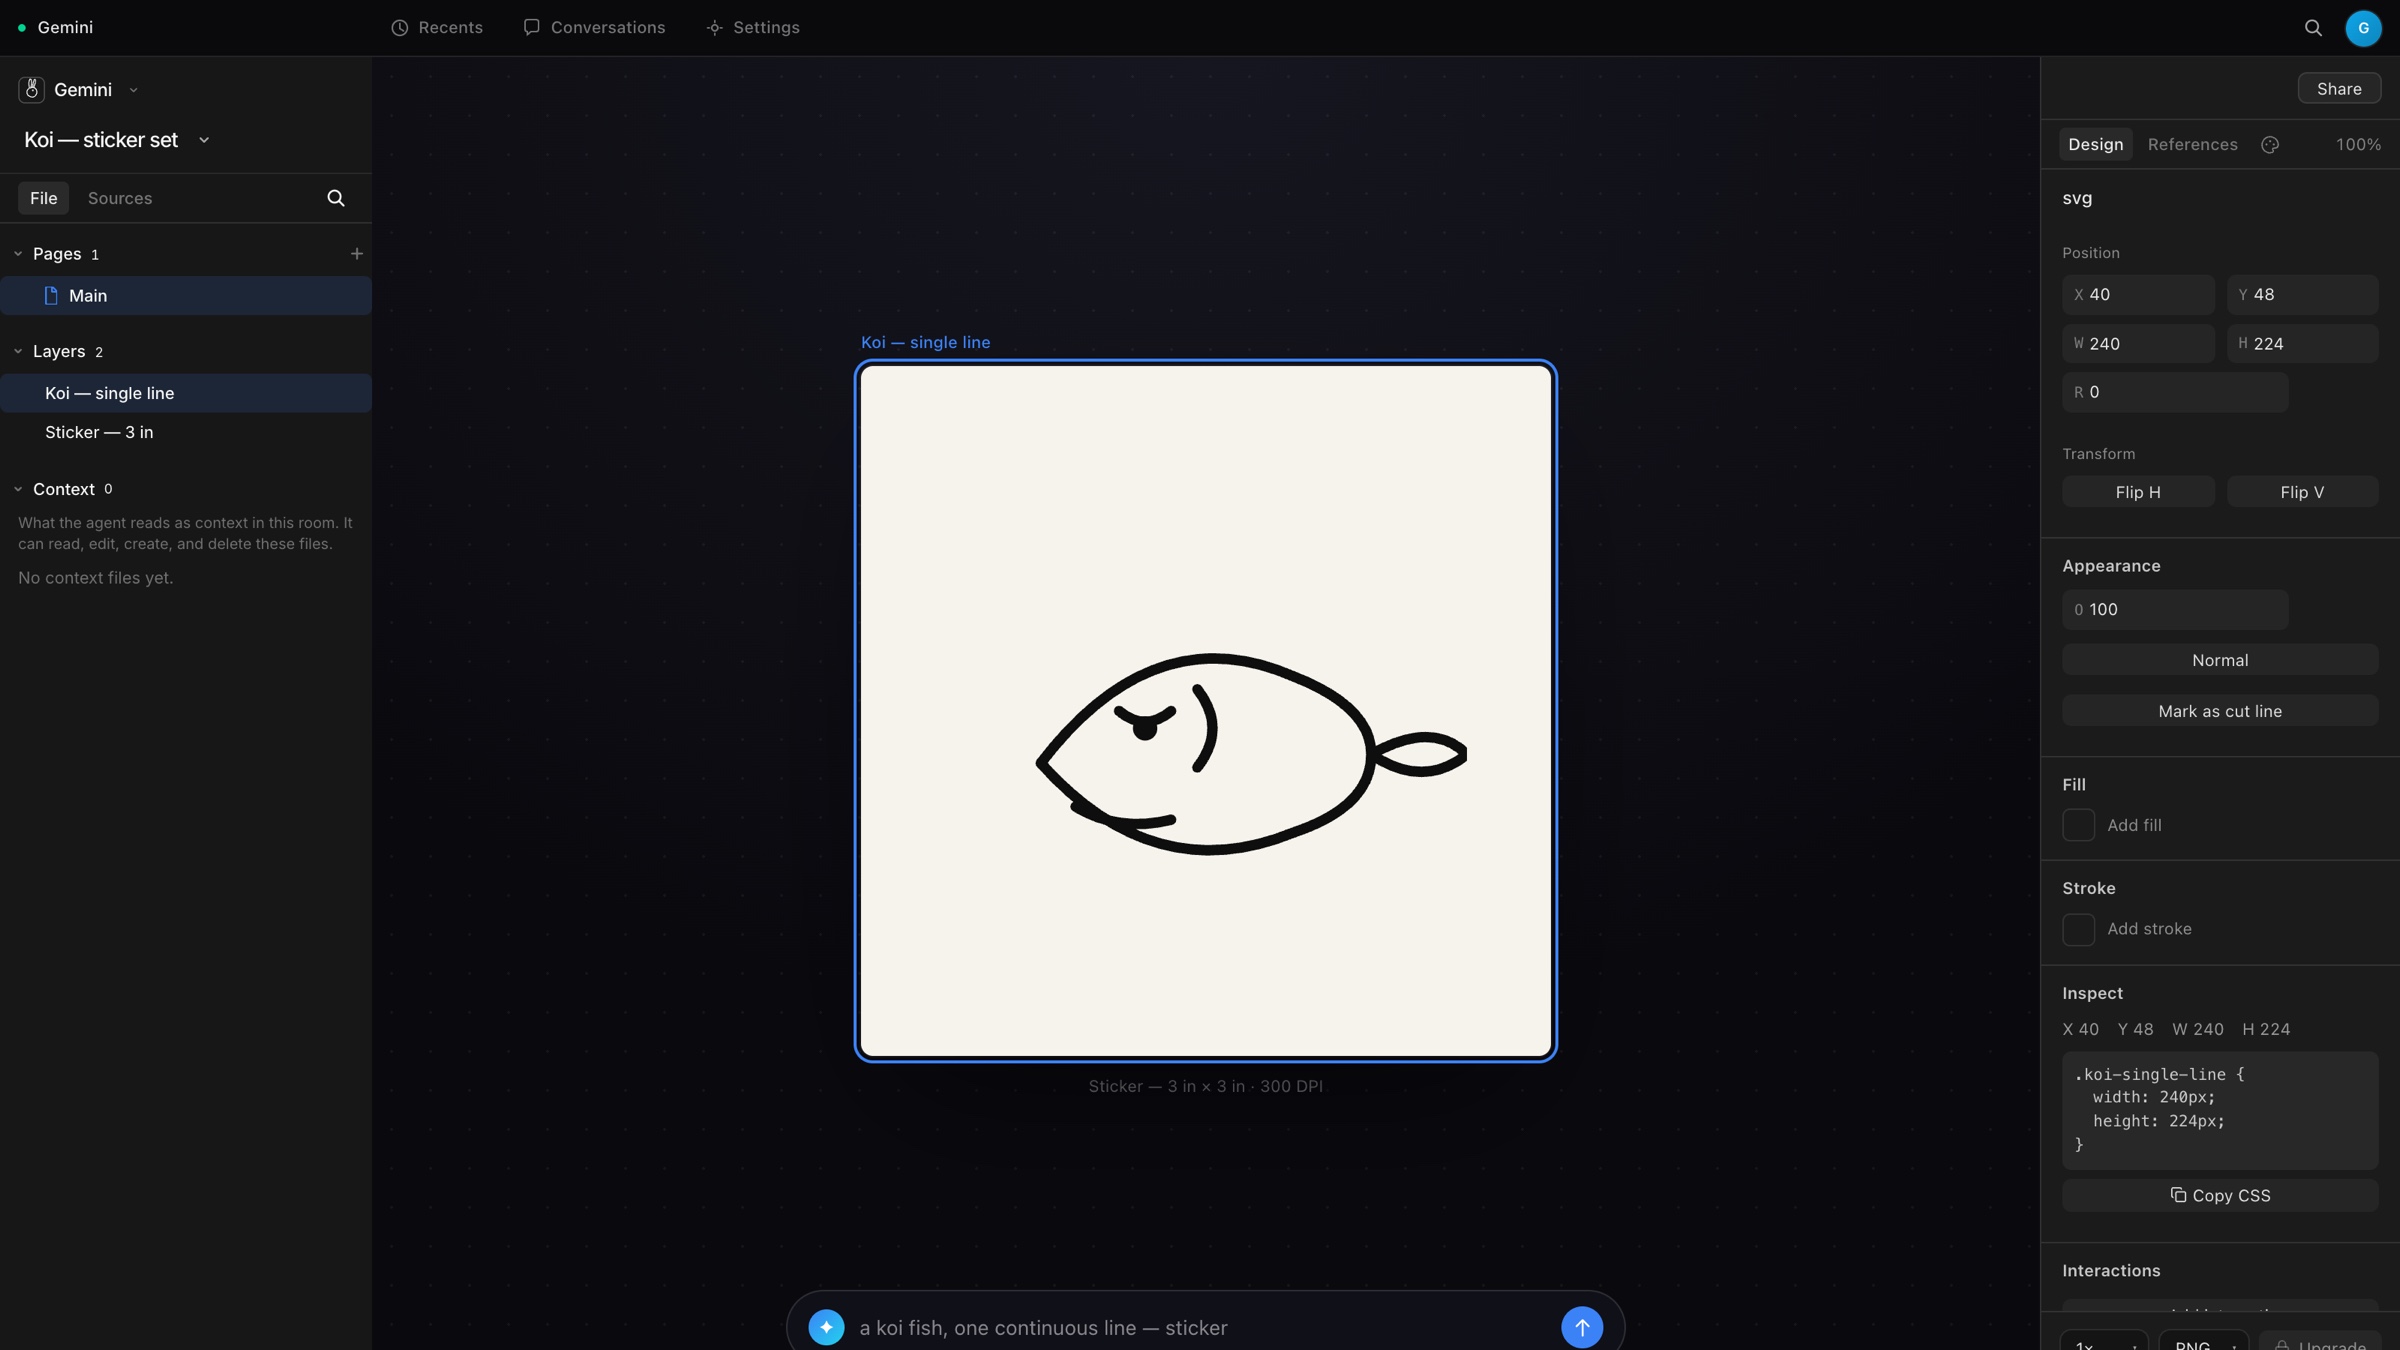
Task: Click the palette icon beside References
Action: click(x=2270, y=145)
